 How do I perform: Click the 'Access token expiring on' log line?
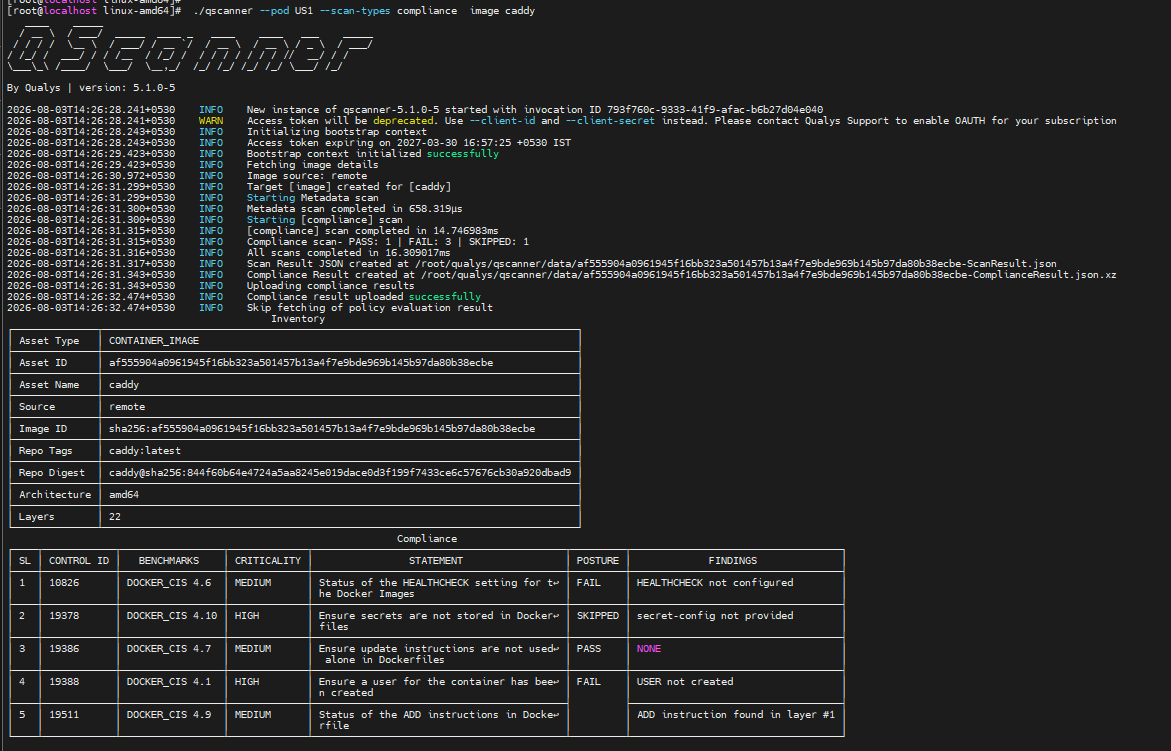tap(409, 143)
